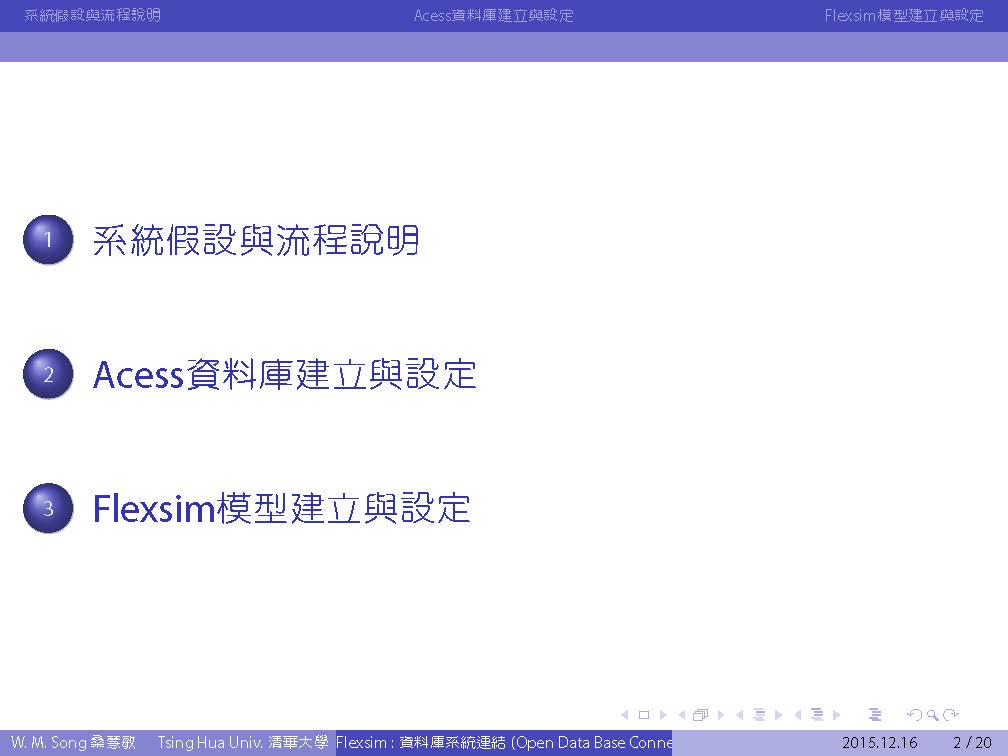Click the previous slide arrow in navigation bar
The height and width of the screenshot is (756, 1008).
[625, 715]
